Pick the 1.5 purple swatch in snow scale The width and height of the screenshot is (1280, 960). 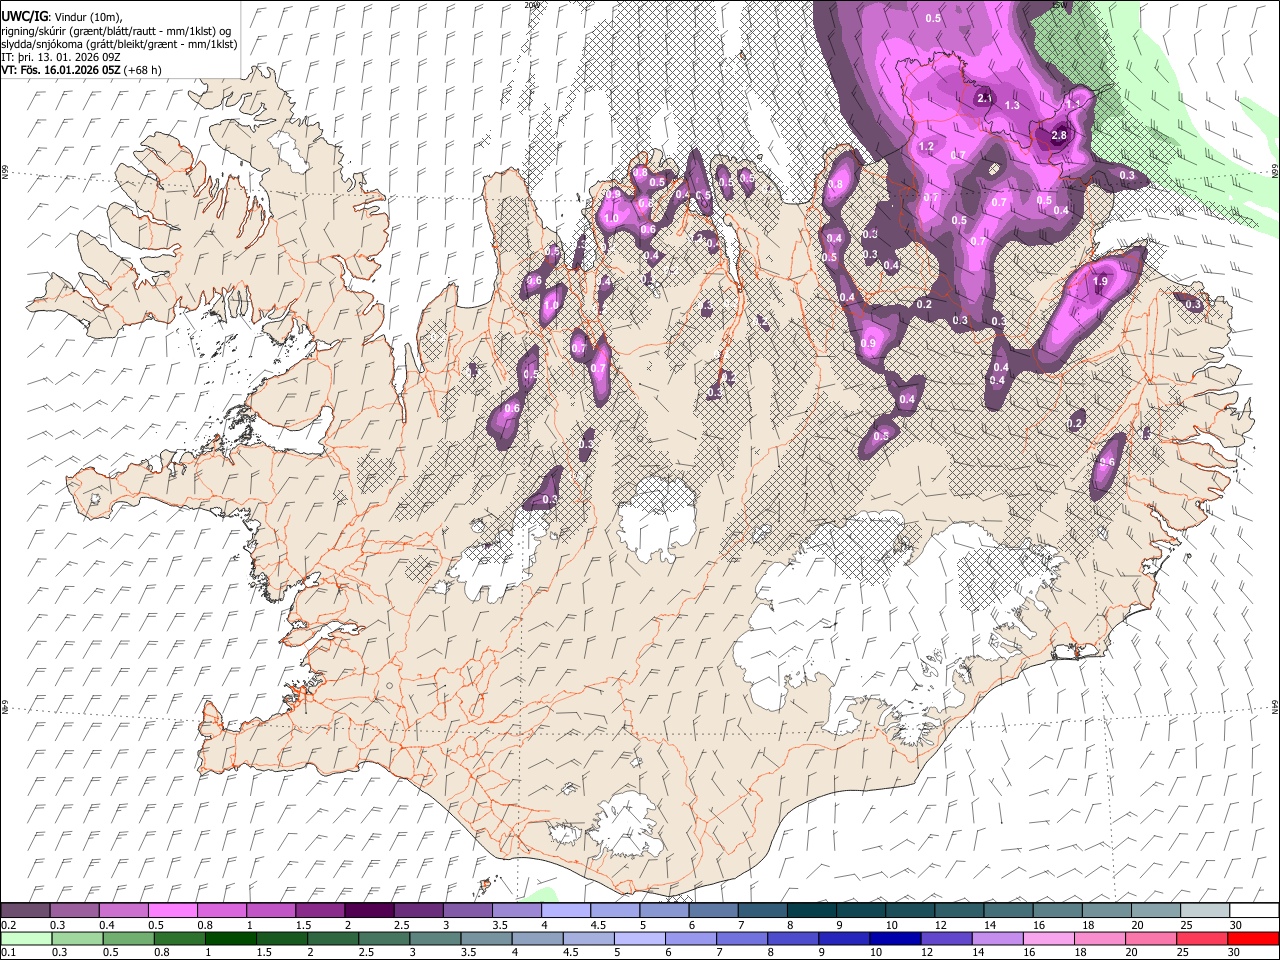coord(320,910)
